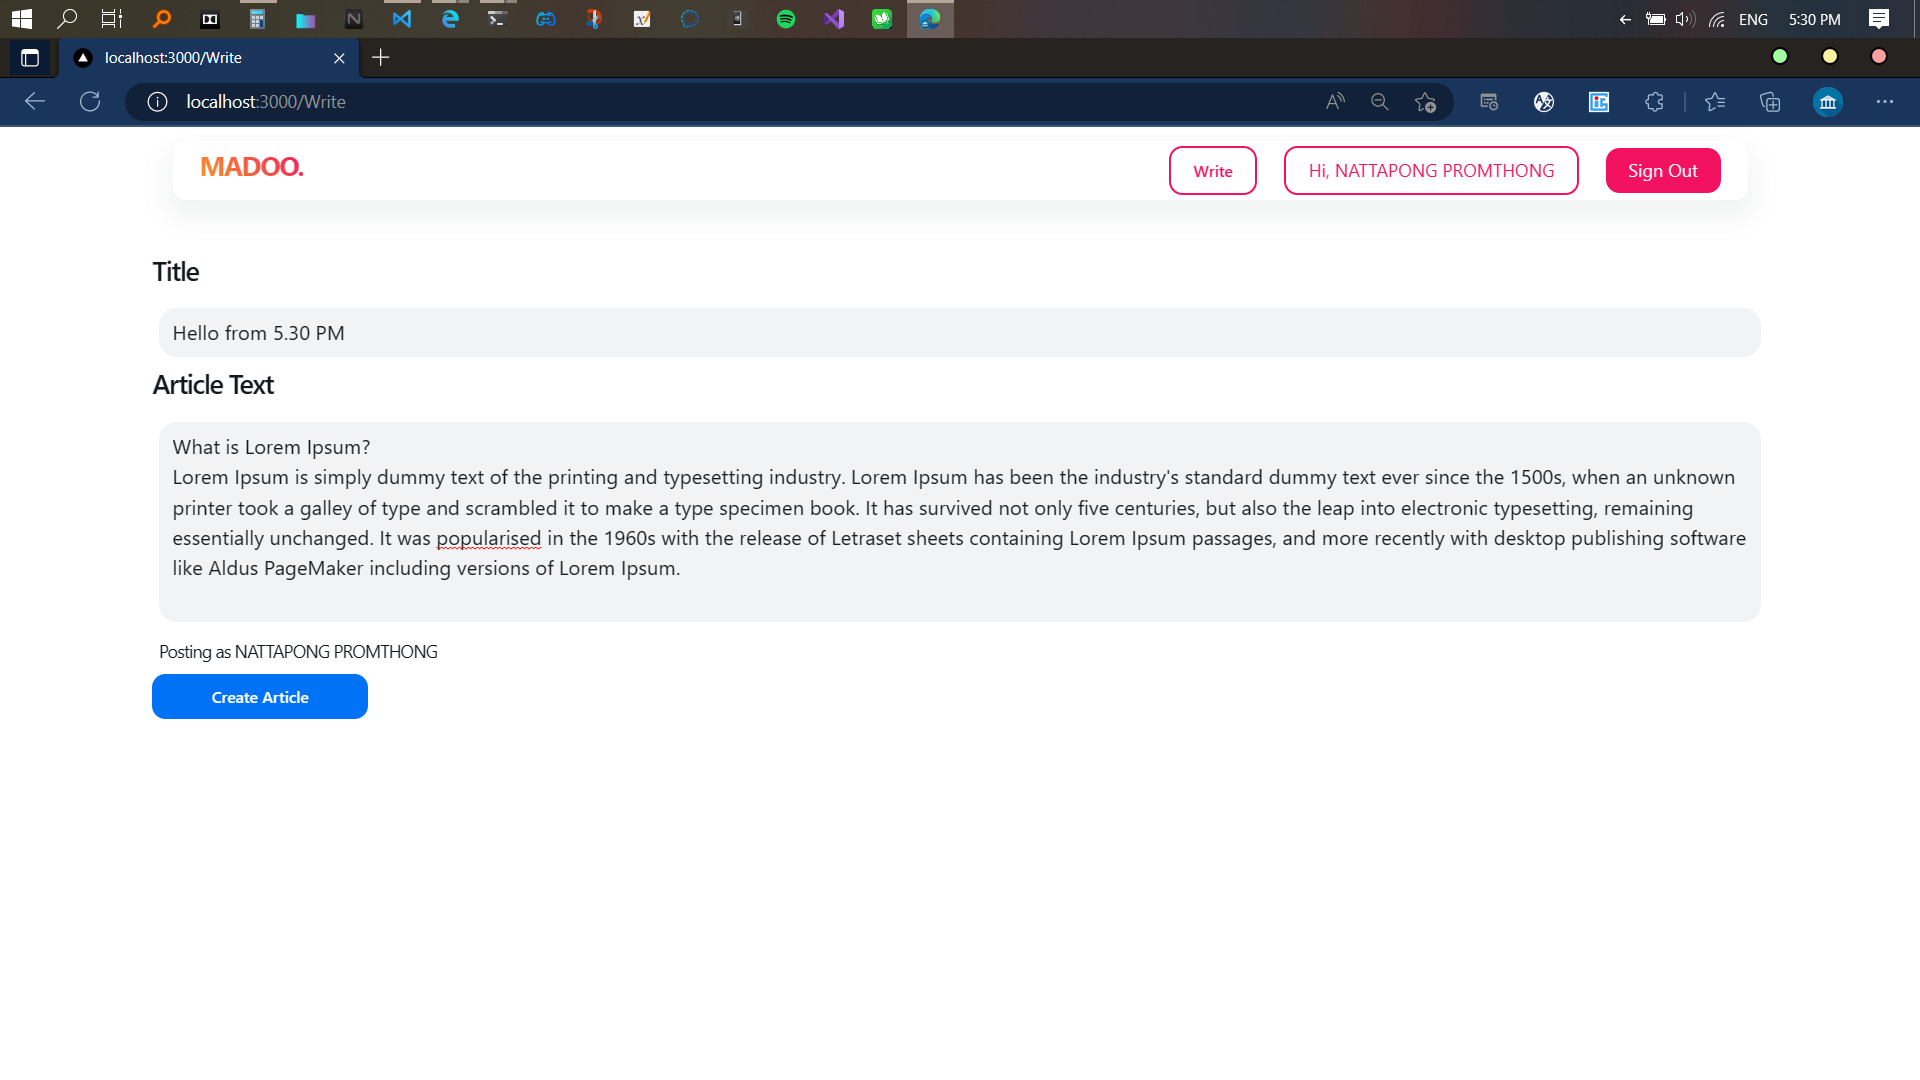Click the green window control dot
This screenshot has width=1920, height=1080.
coord(1780,57)
